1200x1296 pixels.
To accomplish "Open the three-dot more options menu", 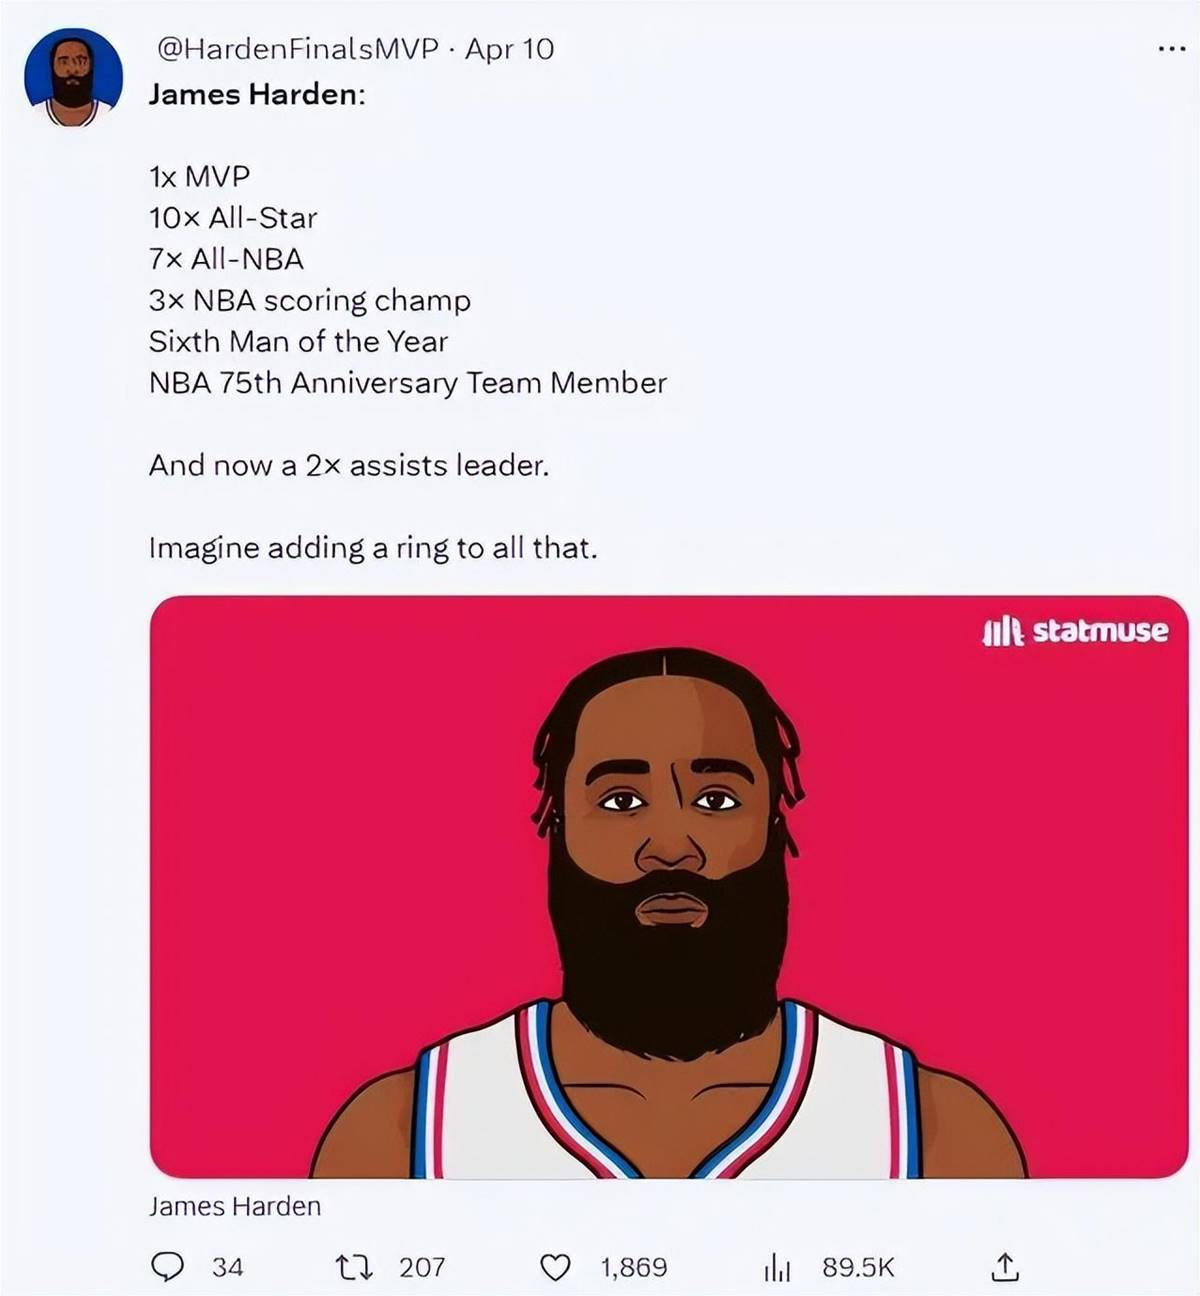I will [x=1171, y=48].
